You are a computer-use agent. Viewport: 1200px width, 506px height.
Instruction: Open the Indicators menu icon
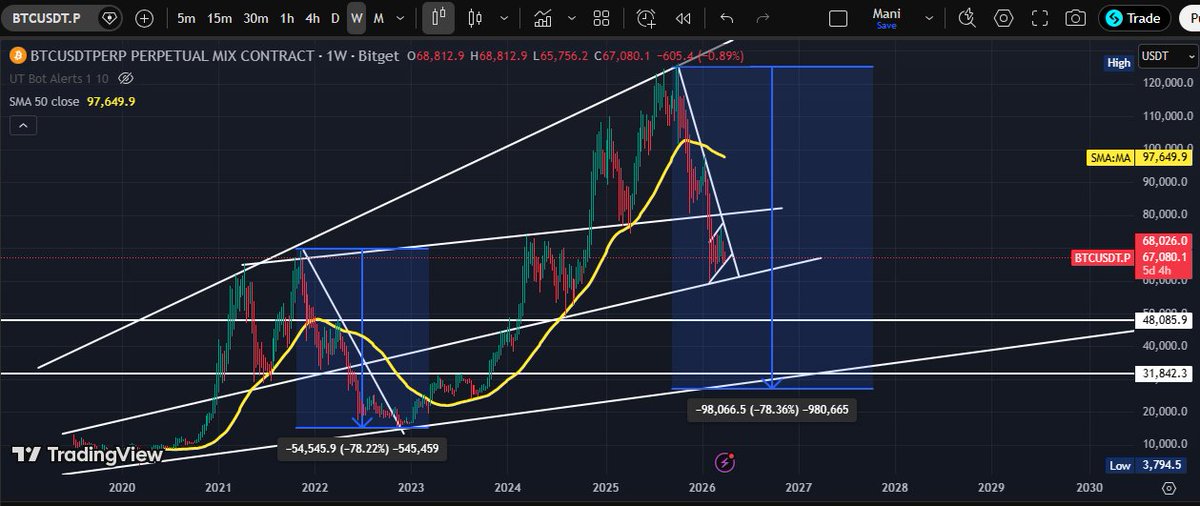pyautogui.click(x=543, y=18)
